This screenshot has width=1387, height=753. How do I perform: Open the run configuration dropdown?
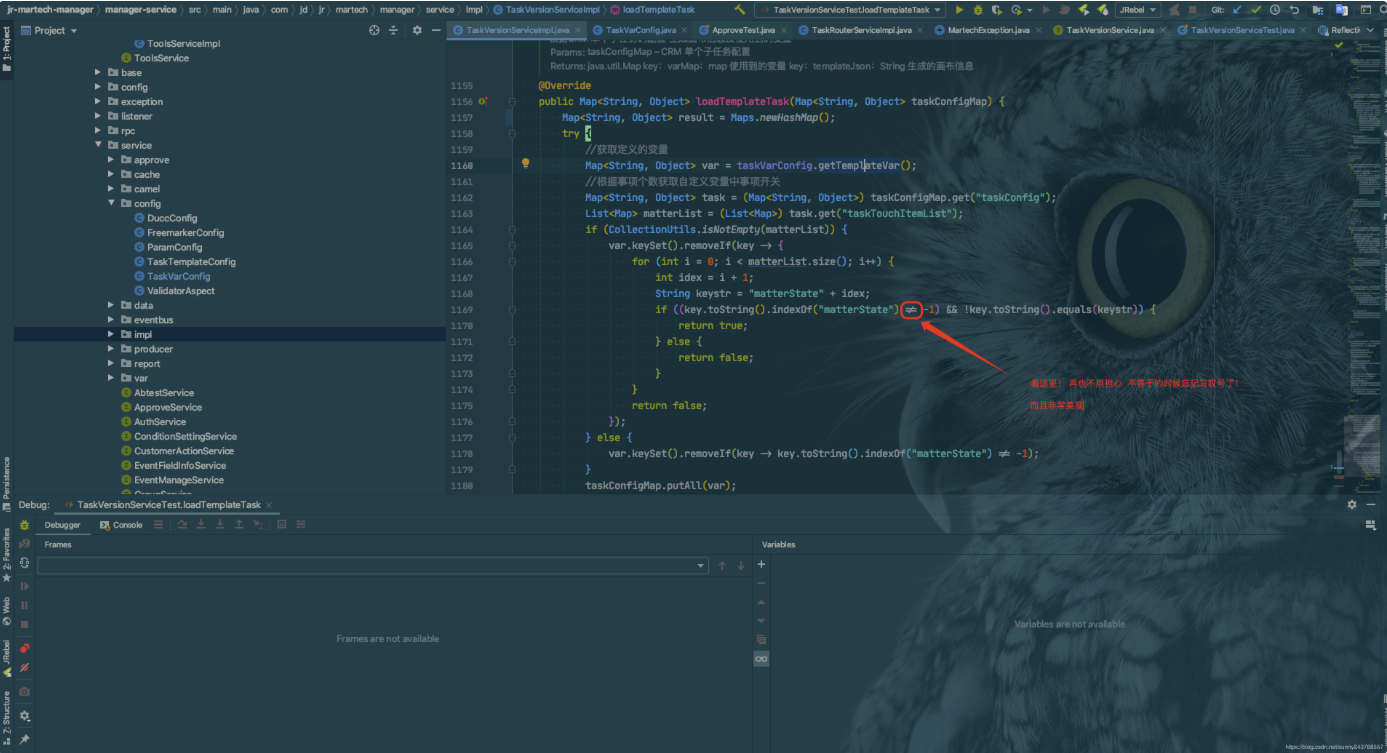pos(848,10)
